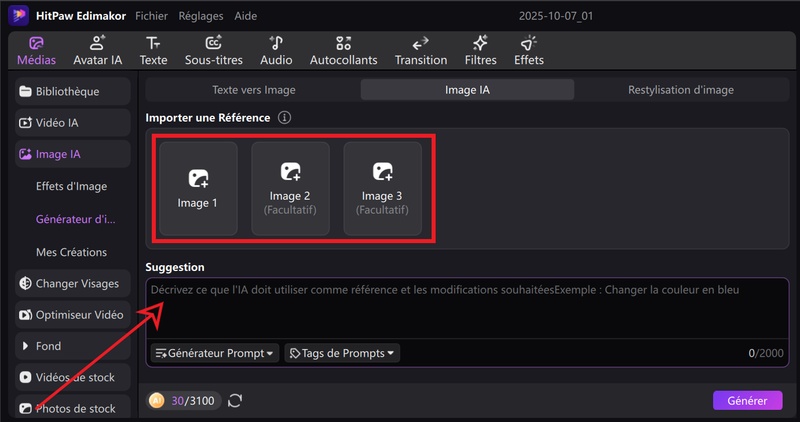Open the Réglages menu
This screenshot has width=800, height=422.
[x=201, y=17]
